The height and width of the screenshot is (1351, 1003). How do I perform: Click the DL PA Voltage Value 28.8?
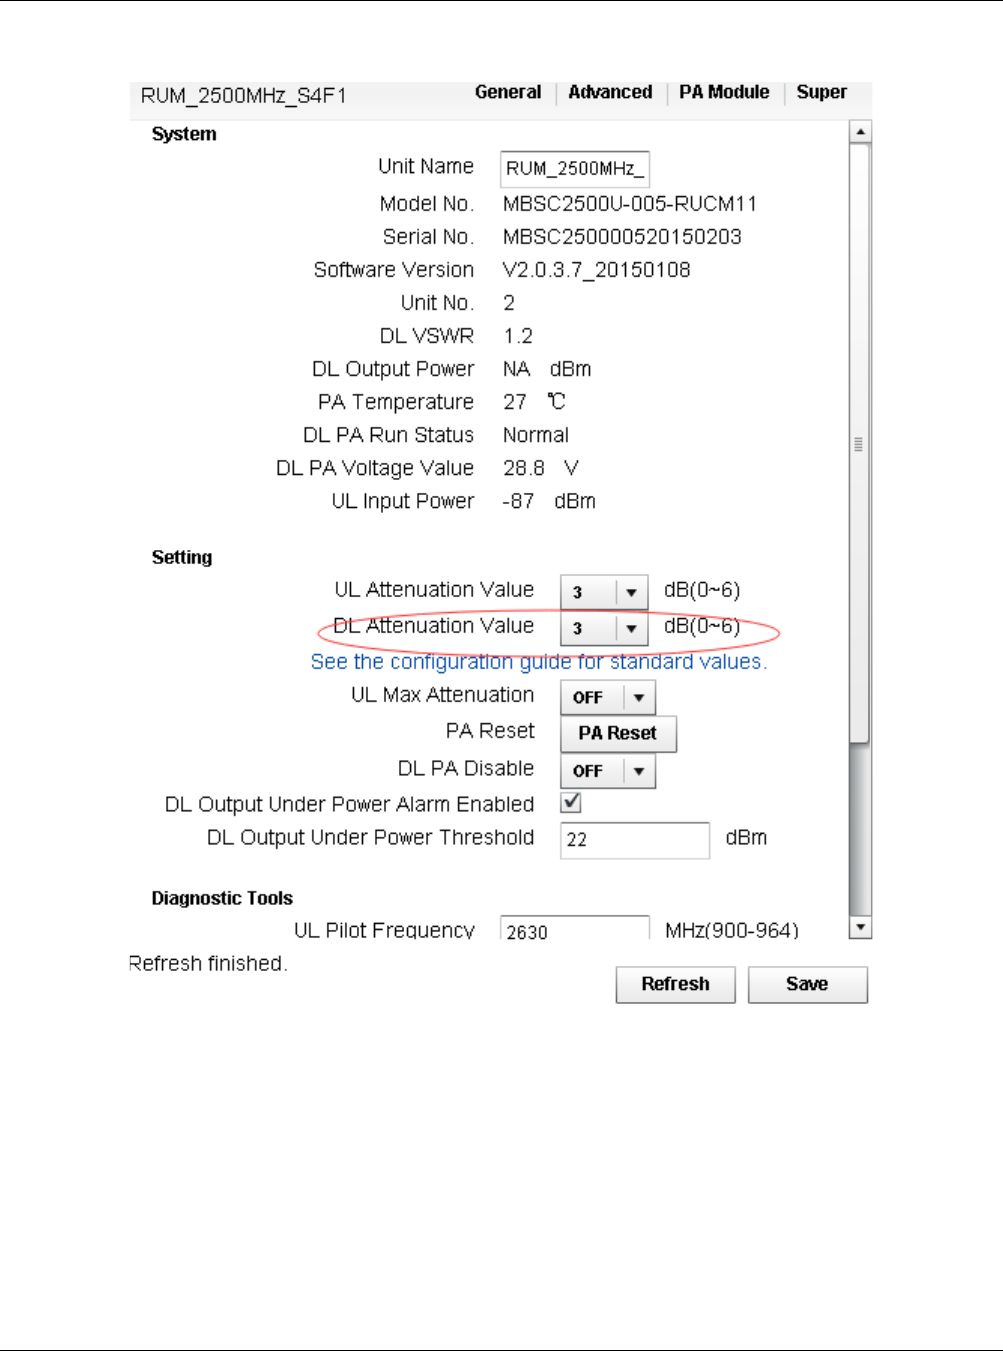[x=524, y=468]
